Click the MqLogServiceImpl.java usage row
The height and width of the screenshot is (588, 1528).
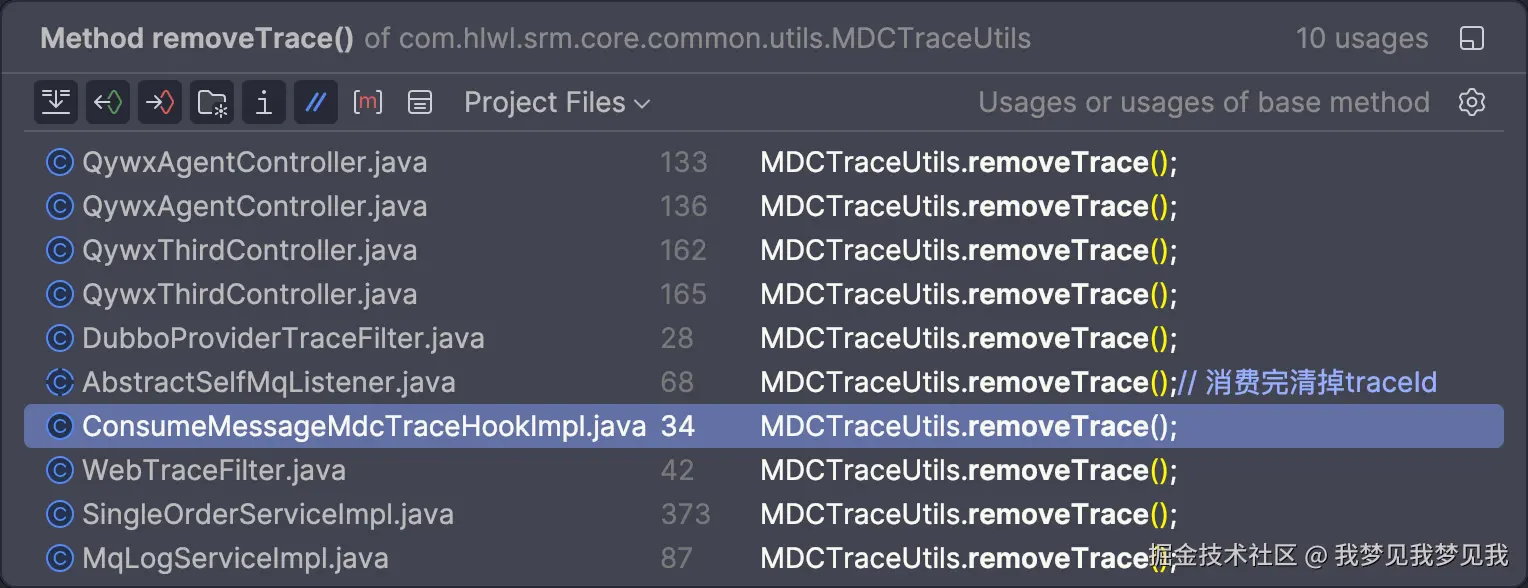tap(764, 558)
